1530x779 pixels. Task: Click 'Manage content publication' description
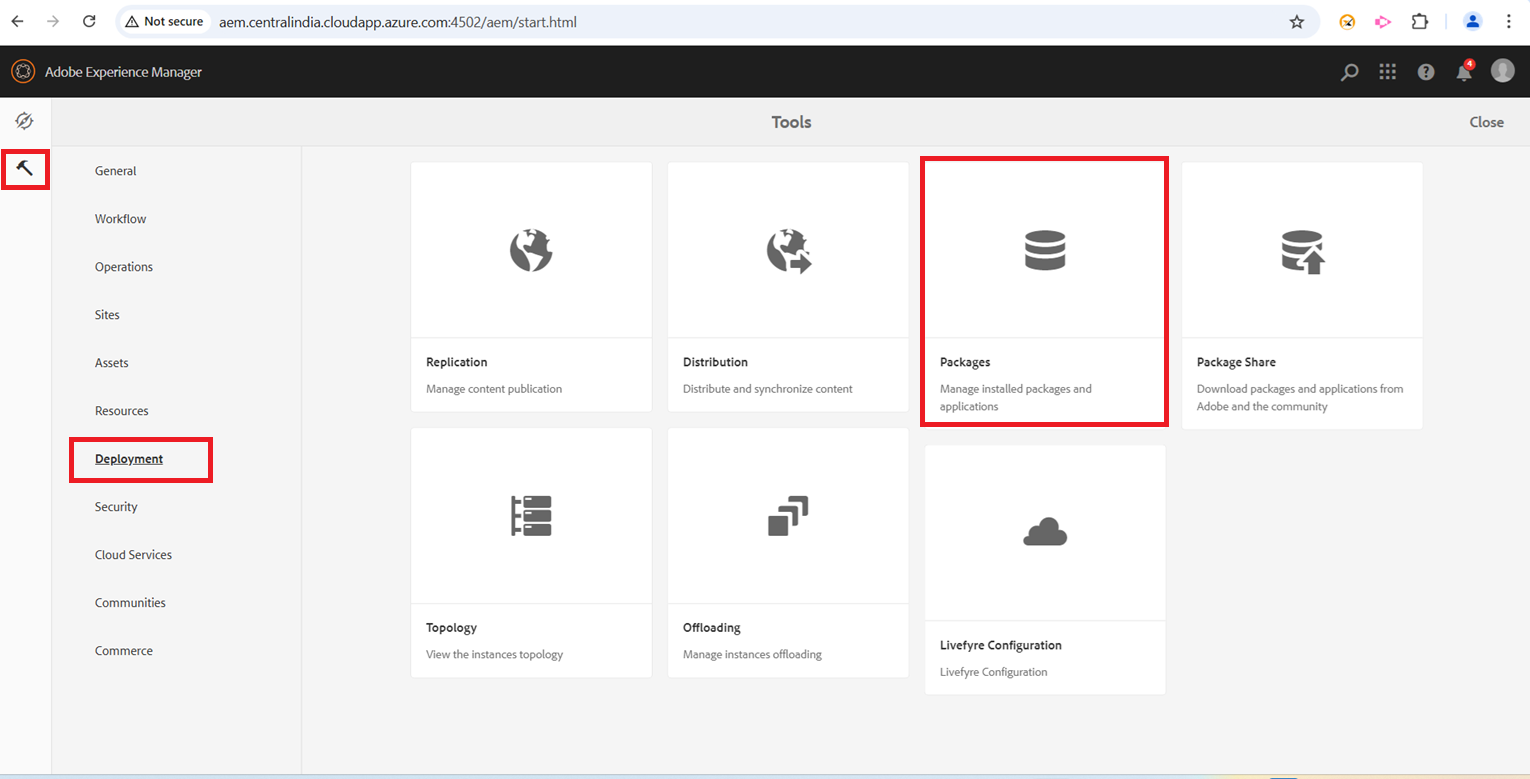click(x=494, y=389)
